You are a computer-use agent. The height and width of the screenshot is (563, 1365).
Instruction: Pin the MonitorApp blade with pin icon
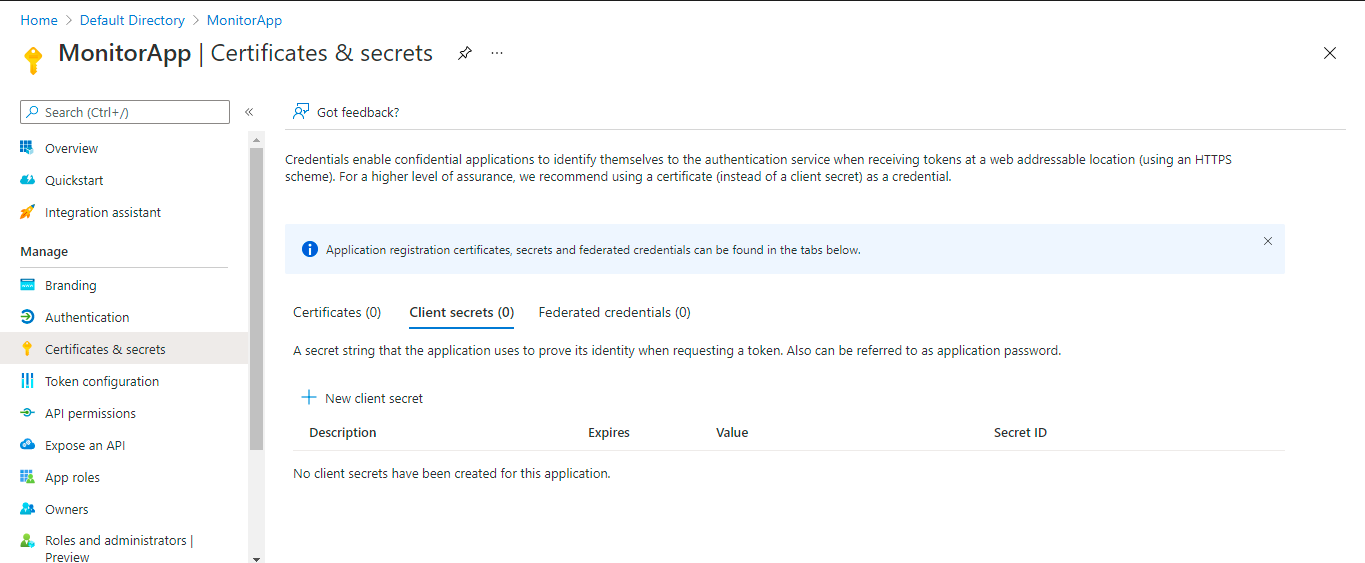[x=464, y=53]
